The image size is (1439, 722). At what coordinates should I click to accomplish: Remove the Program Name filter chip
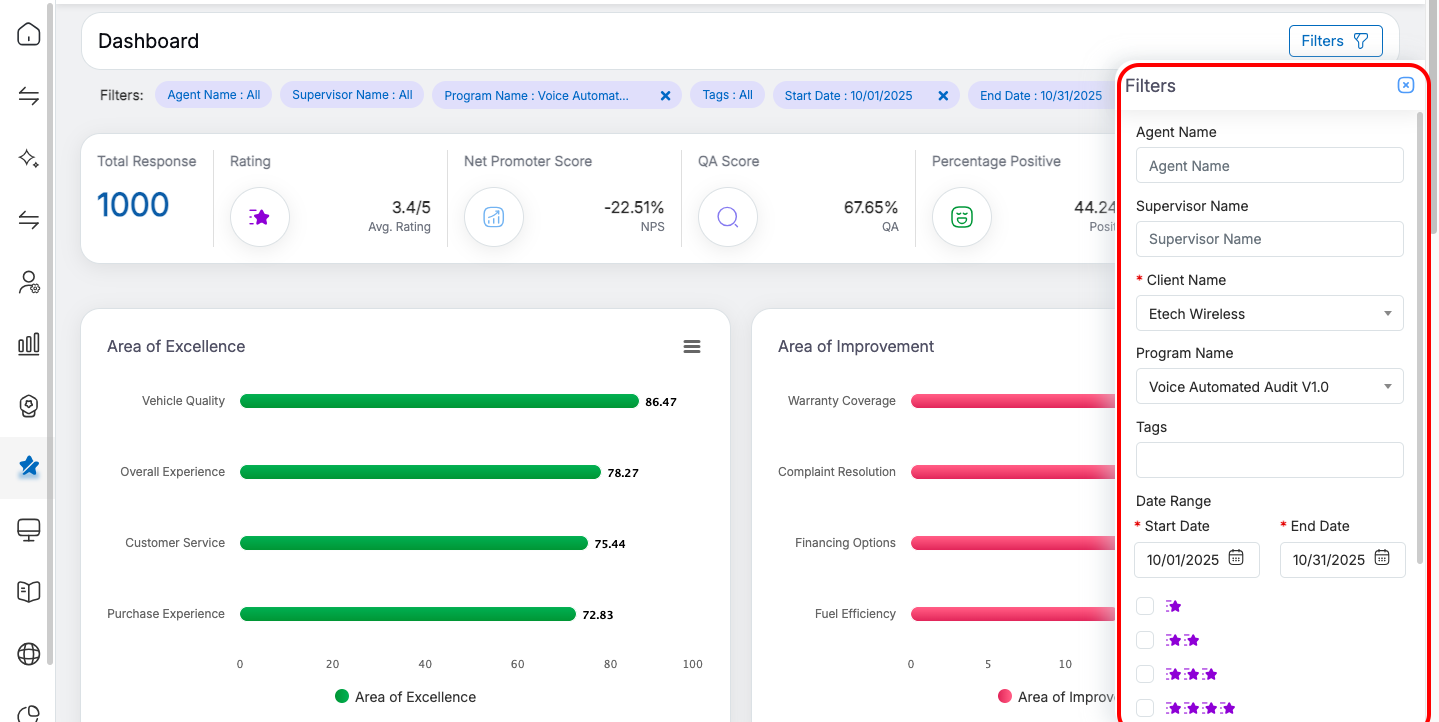665,96
